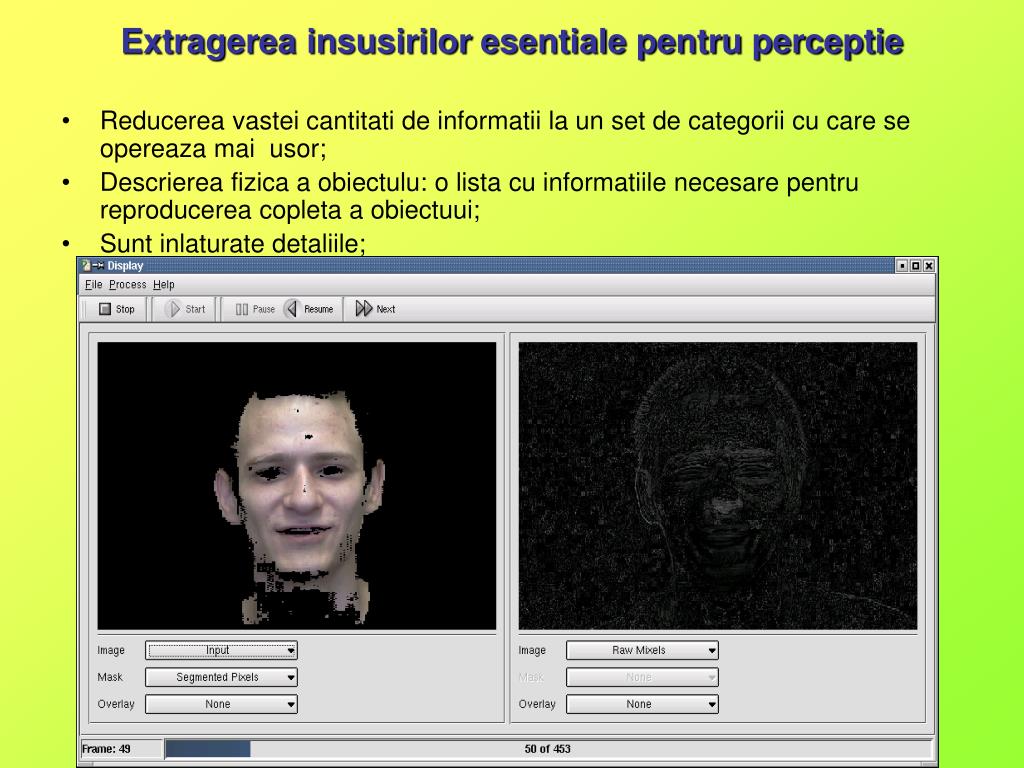Click the segmented face input image
Viewport: 1024px width, 768px height.
[297, 486]
